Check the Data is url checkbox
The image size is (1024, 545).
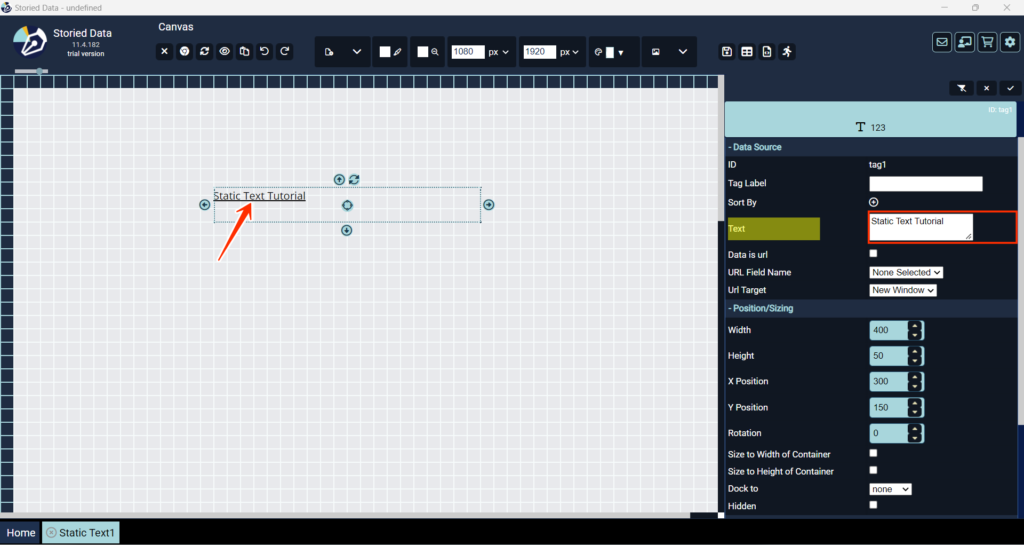tap(874, 254)
